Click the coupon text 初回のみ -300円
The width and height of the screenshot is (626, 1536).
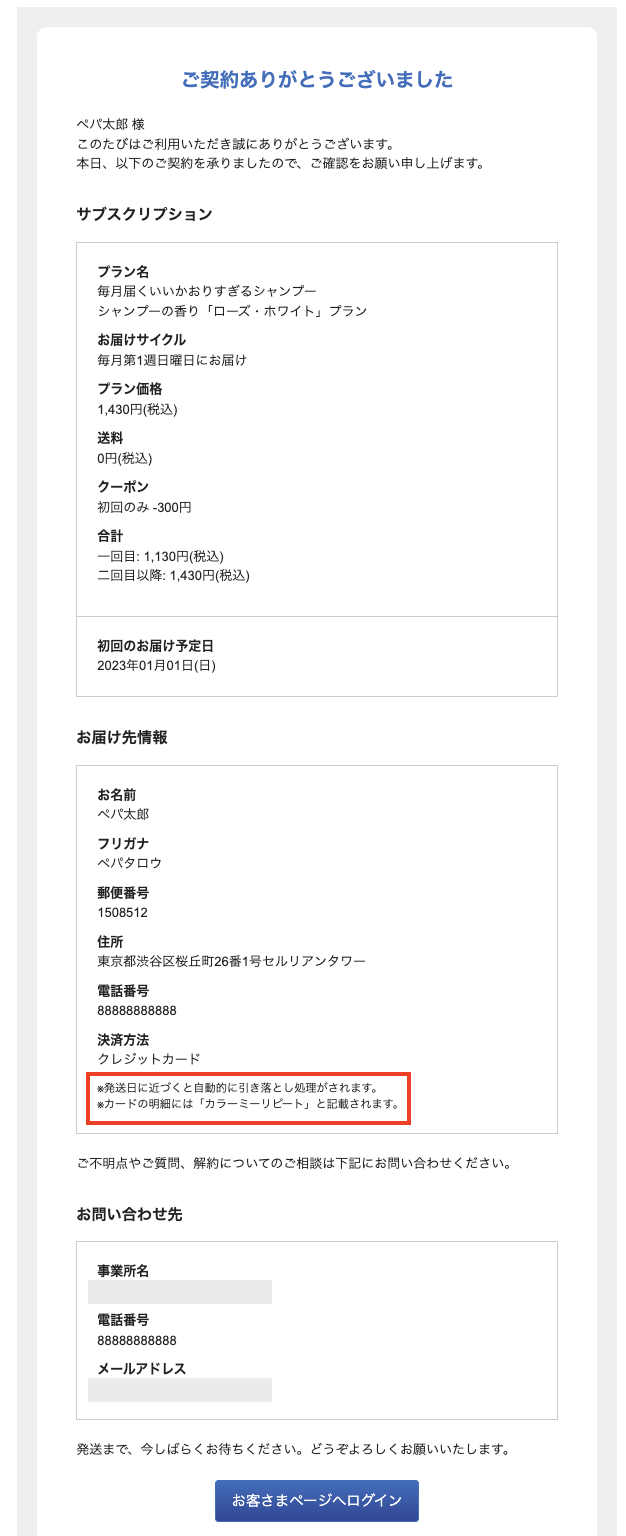pos(144,507)
